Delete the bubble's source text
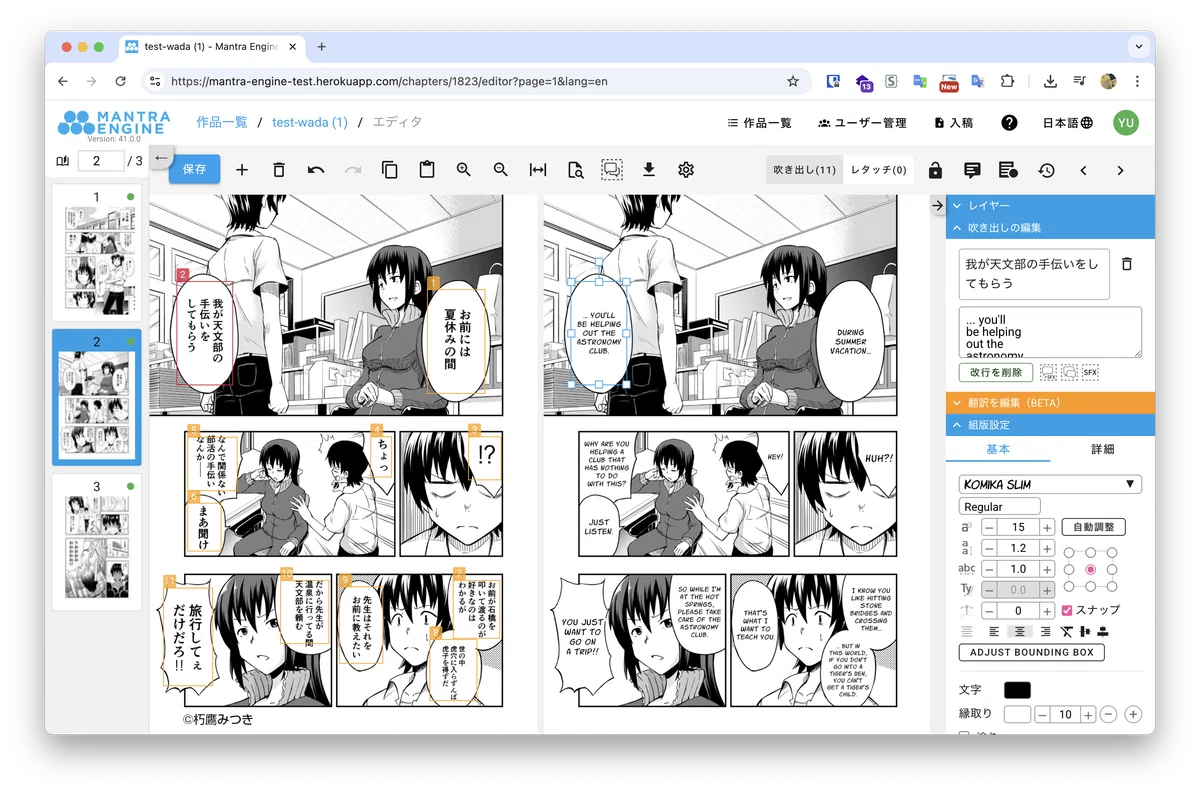 (x=1127, y=264)
